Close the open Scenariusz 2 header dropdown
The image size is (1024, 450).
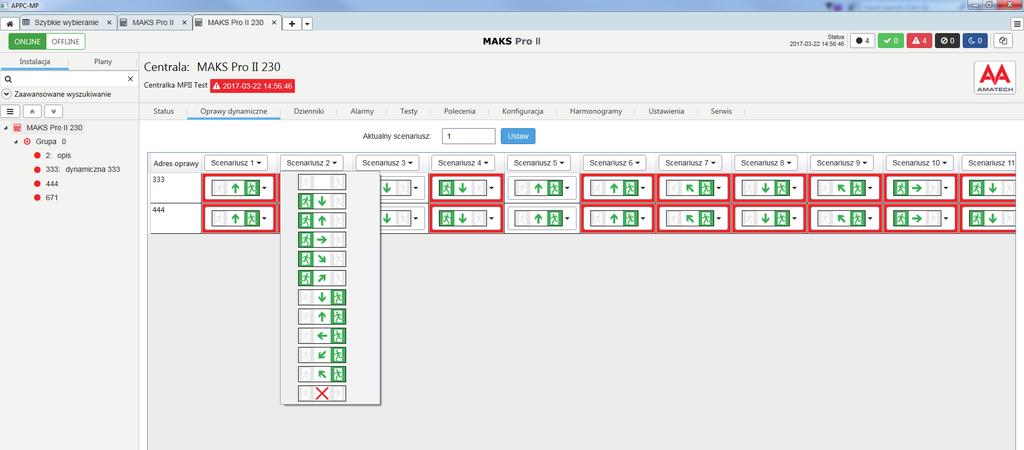(312, 163)
